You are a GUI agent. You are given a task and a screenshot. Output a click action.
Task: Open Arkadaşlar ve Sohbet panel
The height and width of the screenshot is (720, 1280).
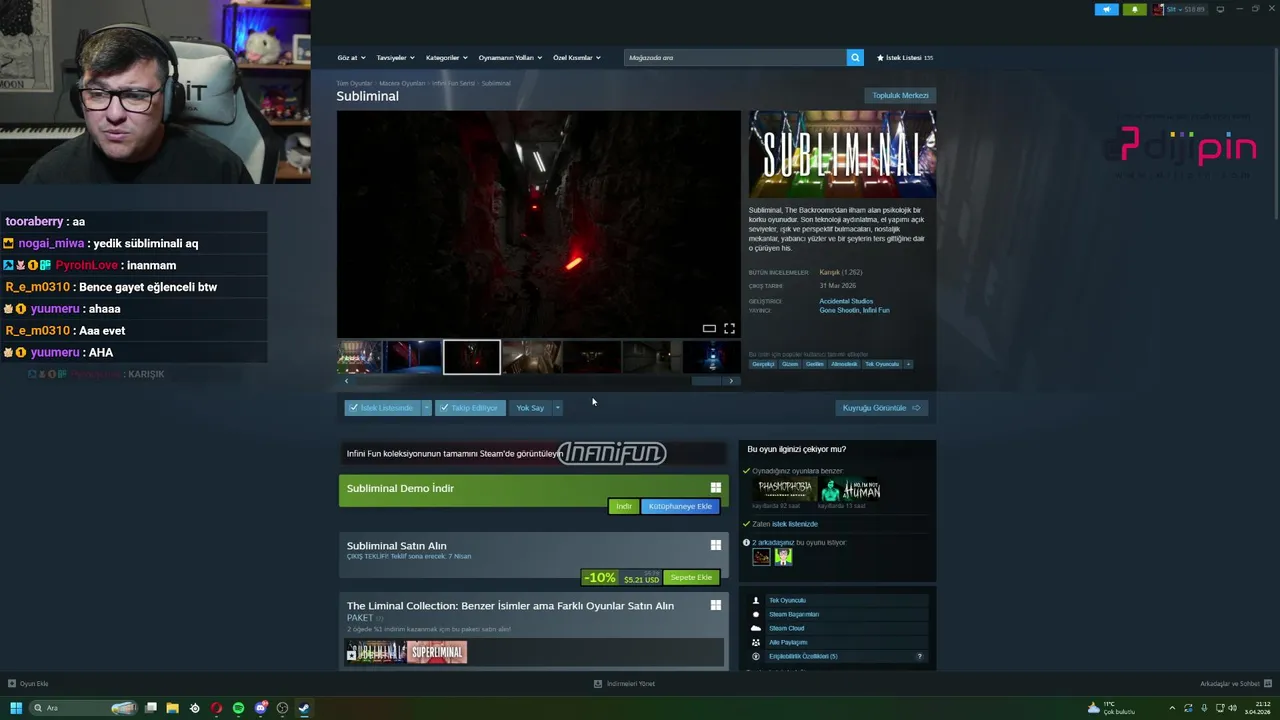[1235, 684]
